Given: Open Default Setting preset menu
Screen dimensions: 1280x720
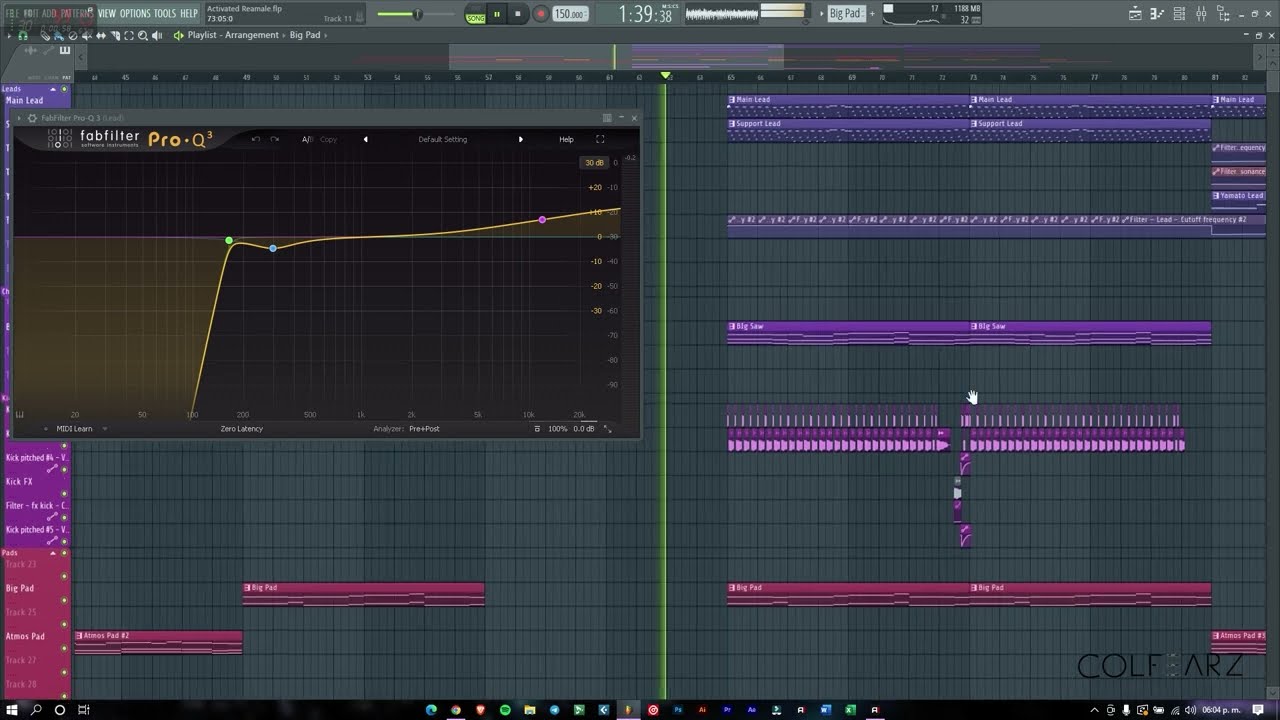Looking at the screenshot, I should [443, 140].
